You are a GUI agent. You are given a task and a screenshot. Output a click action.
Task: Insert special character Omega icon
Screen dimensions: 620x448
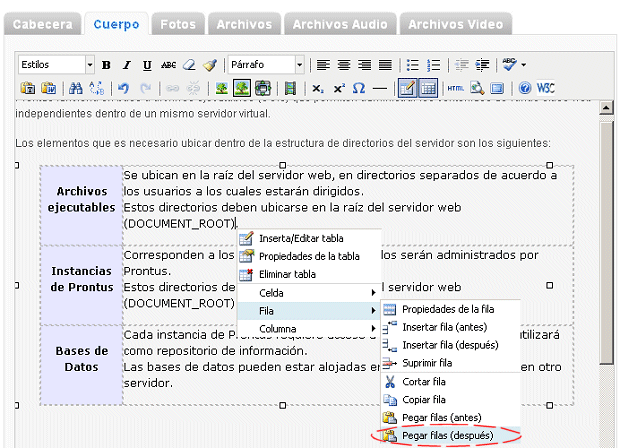pyautogui.click(x=359, y=88)
